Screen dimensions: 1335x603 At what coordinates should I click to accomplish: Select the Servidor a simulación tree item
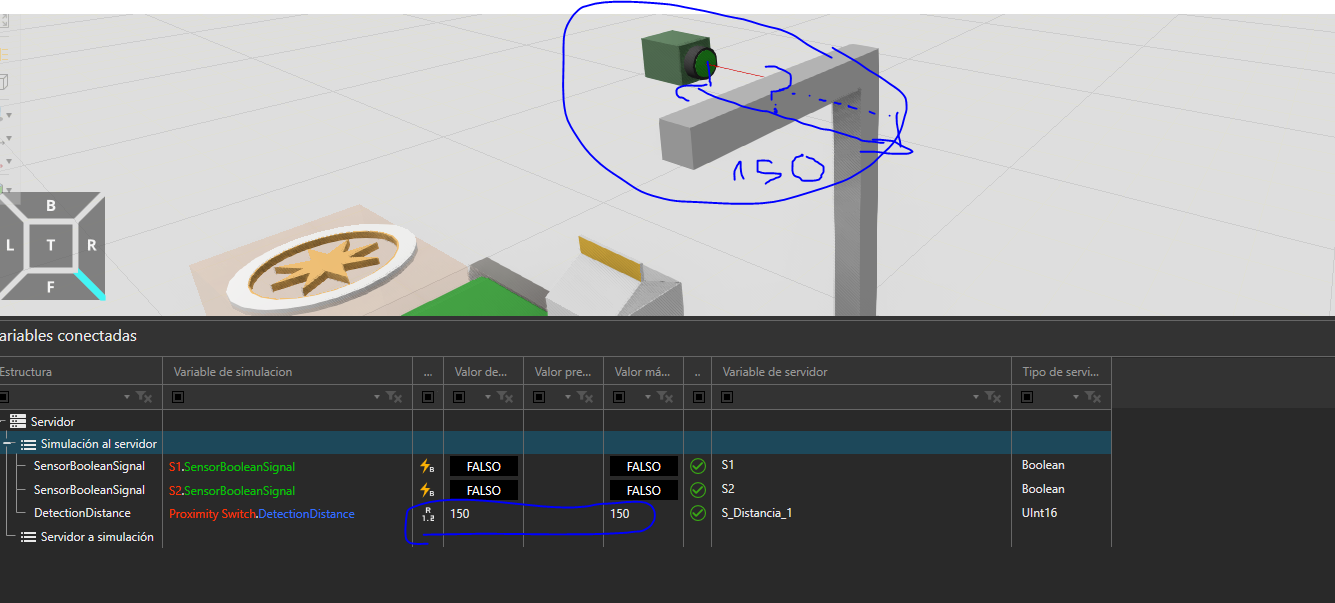[96, 537]
